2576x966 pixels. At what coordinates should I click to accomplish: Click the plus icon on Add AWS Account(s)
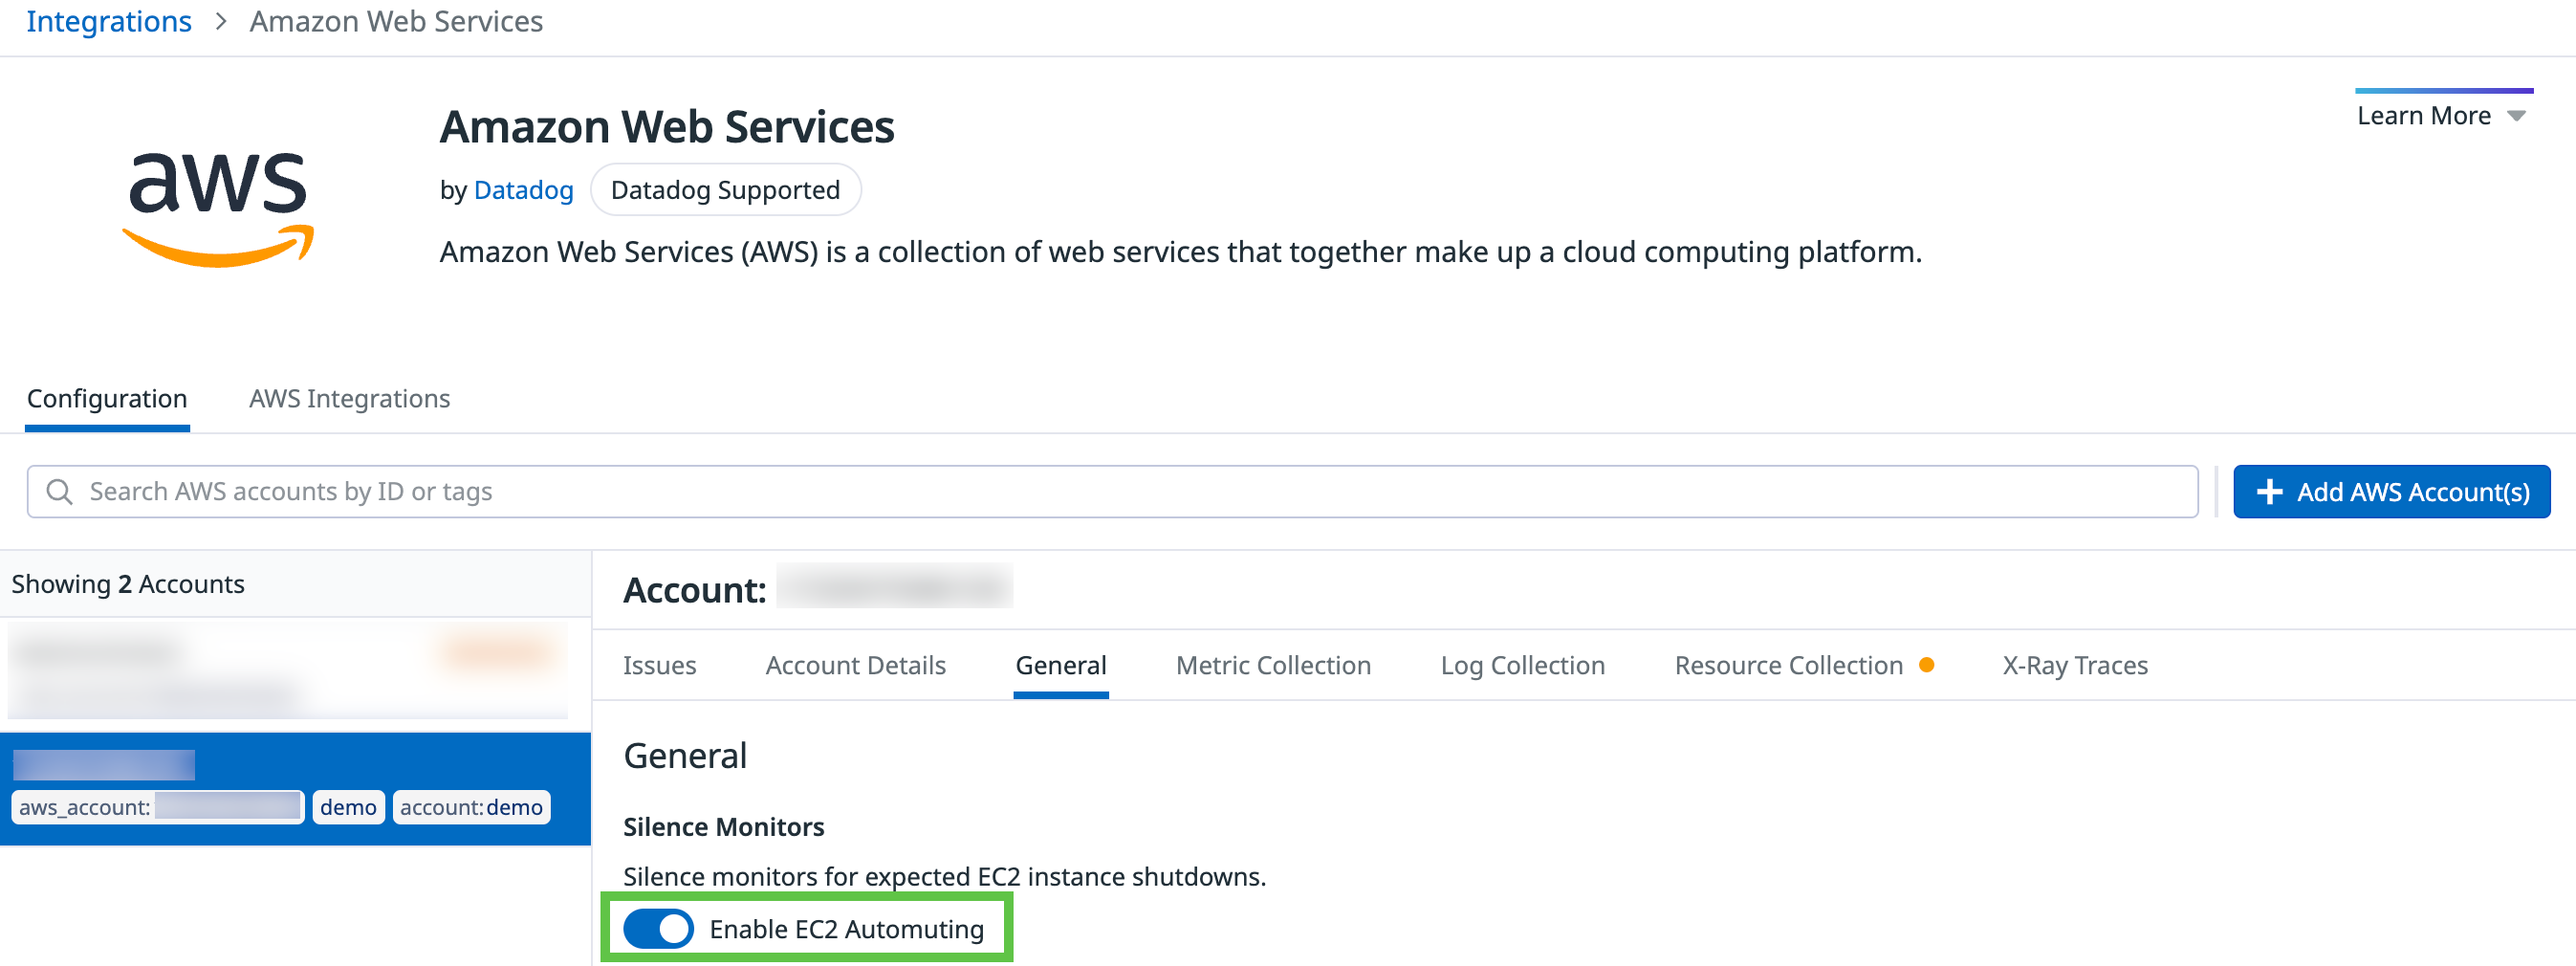[2269, 492]
